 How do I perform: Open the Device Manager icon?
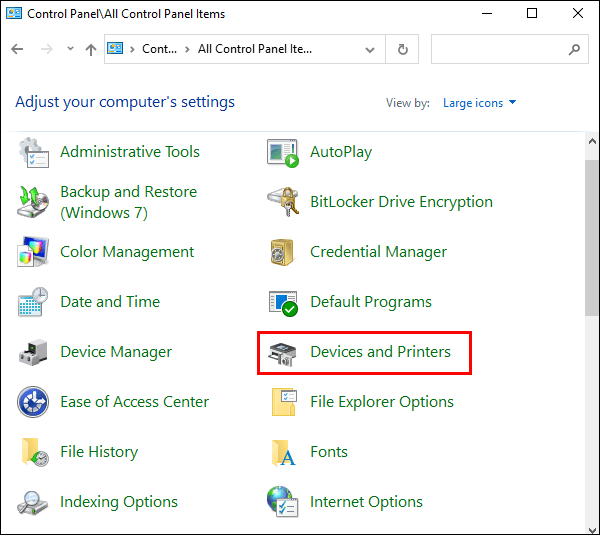pyautogui.click(x=33, y=352)
